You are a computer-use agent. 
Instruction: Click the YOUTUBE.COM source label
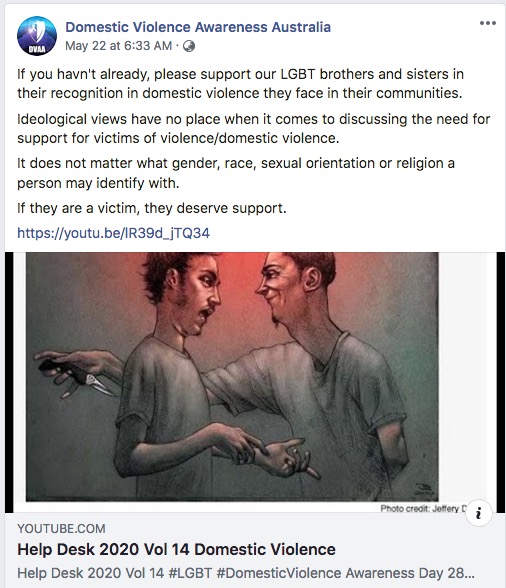click(61, 529)
